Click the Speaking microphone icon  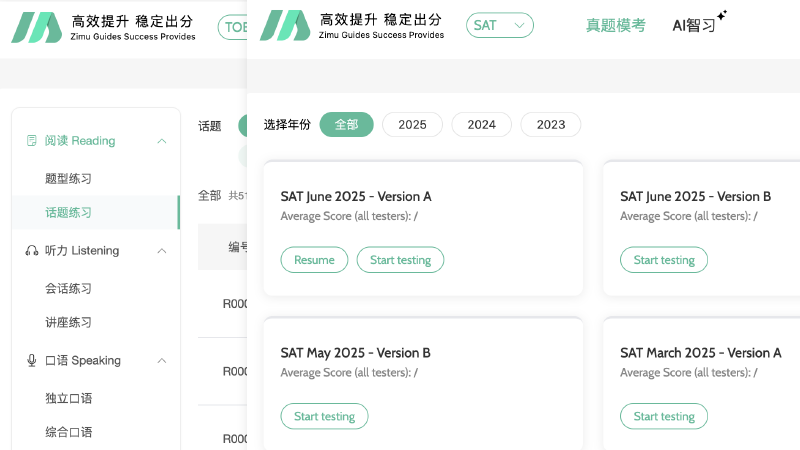(x=32, y=361)
